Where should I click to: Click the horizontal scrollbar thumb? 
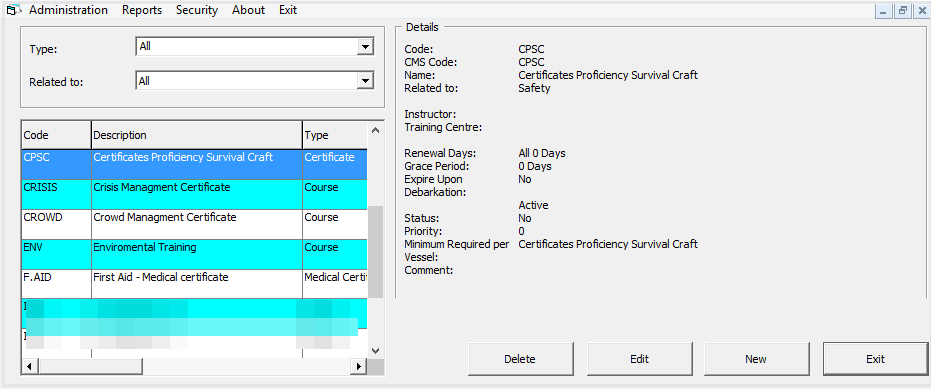point(90,366)
